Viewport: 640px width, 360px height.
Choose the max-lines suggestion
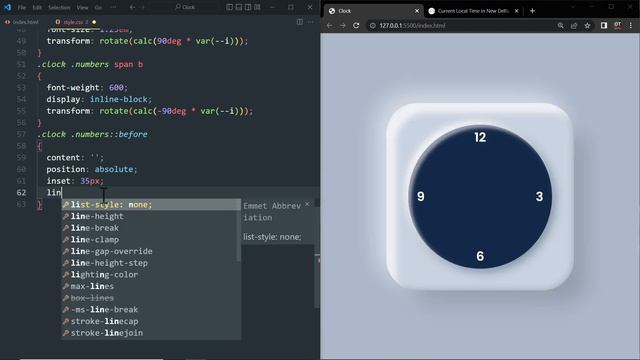coord(151,286)
